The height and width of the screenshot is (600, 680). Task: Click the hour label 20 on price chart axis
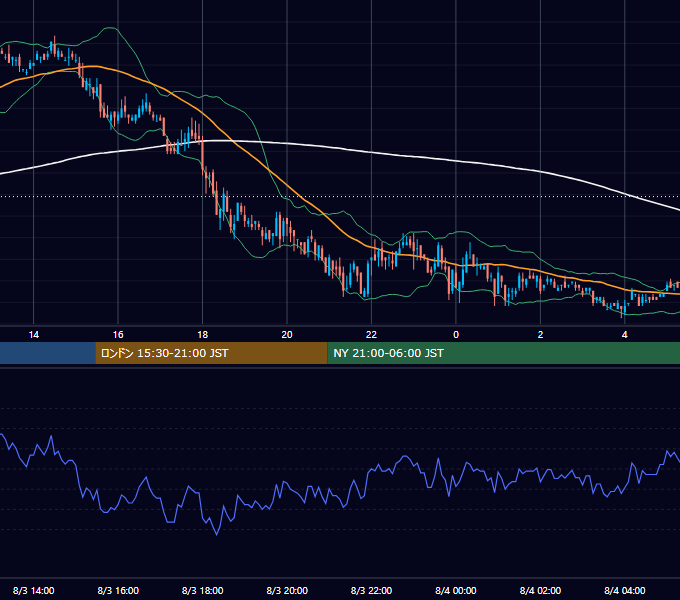point(287,335)
